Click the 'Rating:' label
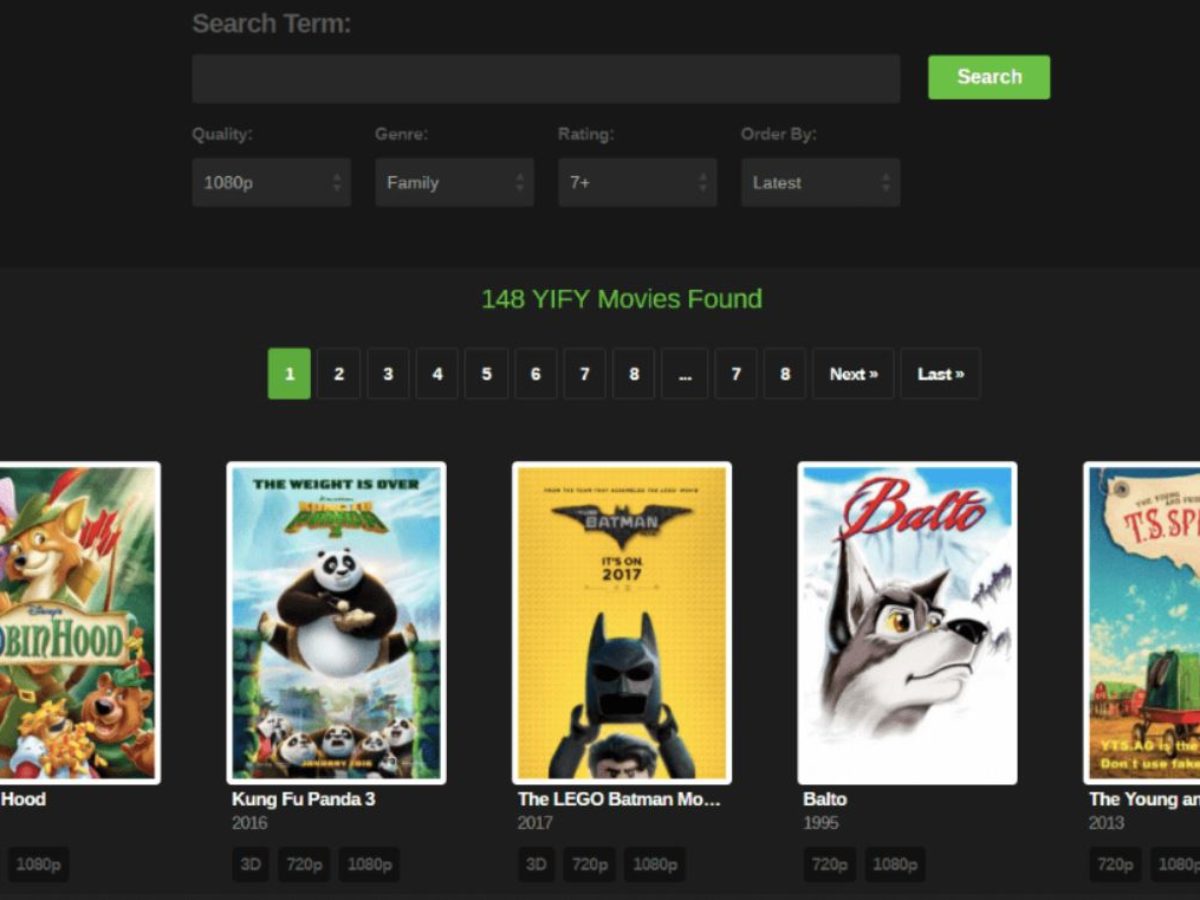This screenshot has height=900, width=1200. (586, 134)
